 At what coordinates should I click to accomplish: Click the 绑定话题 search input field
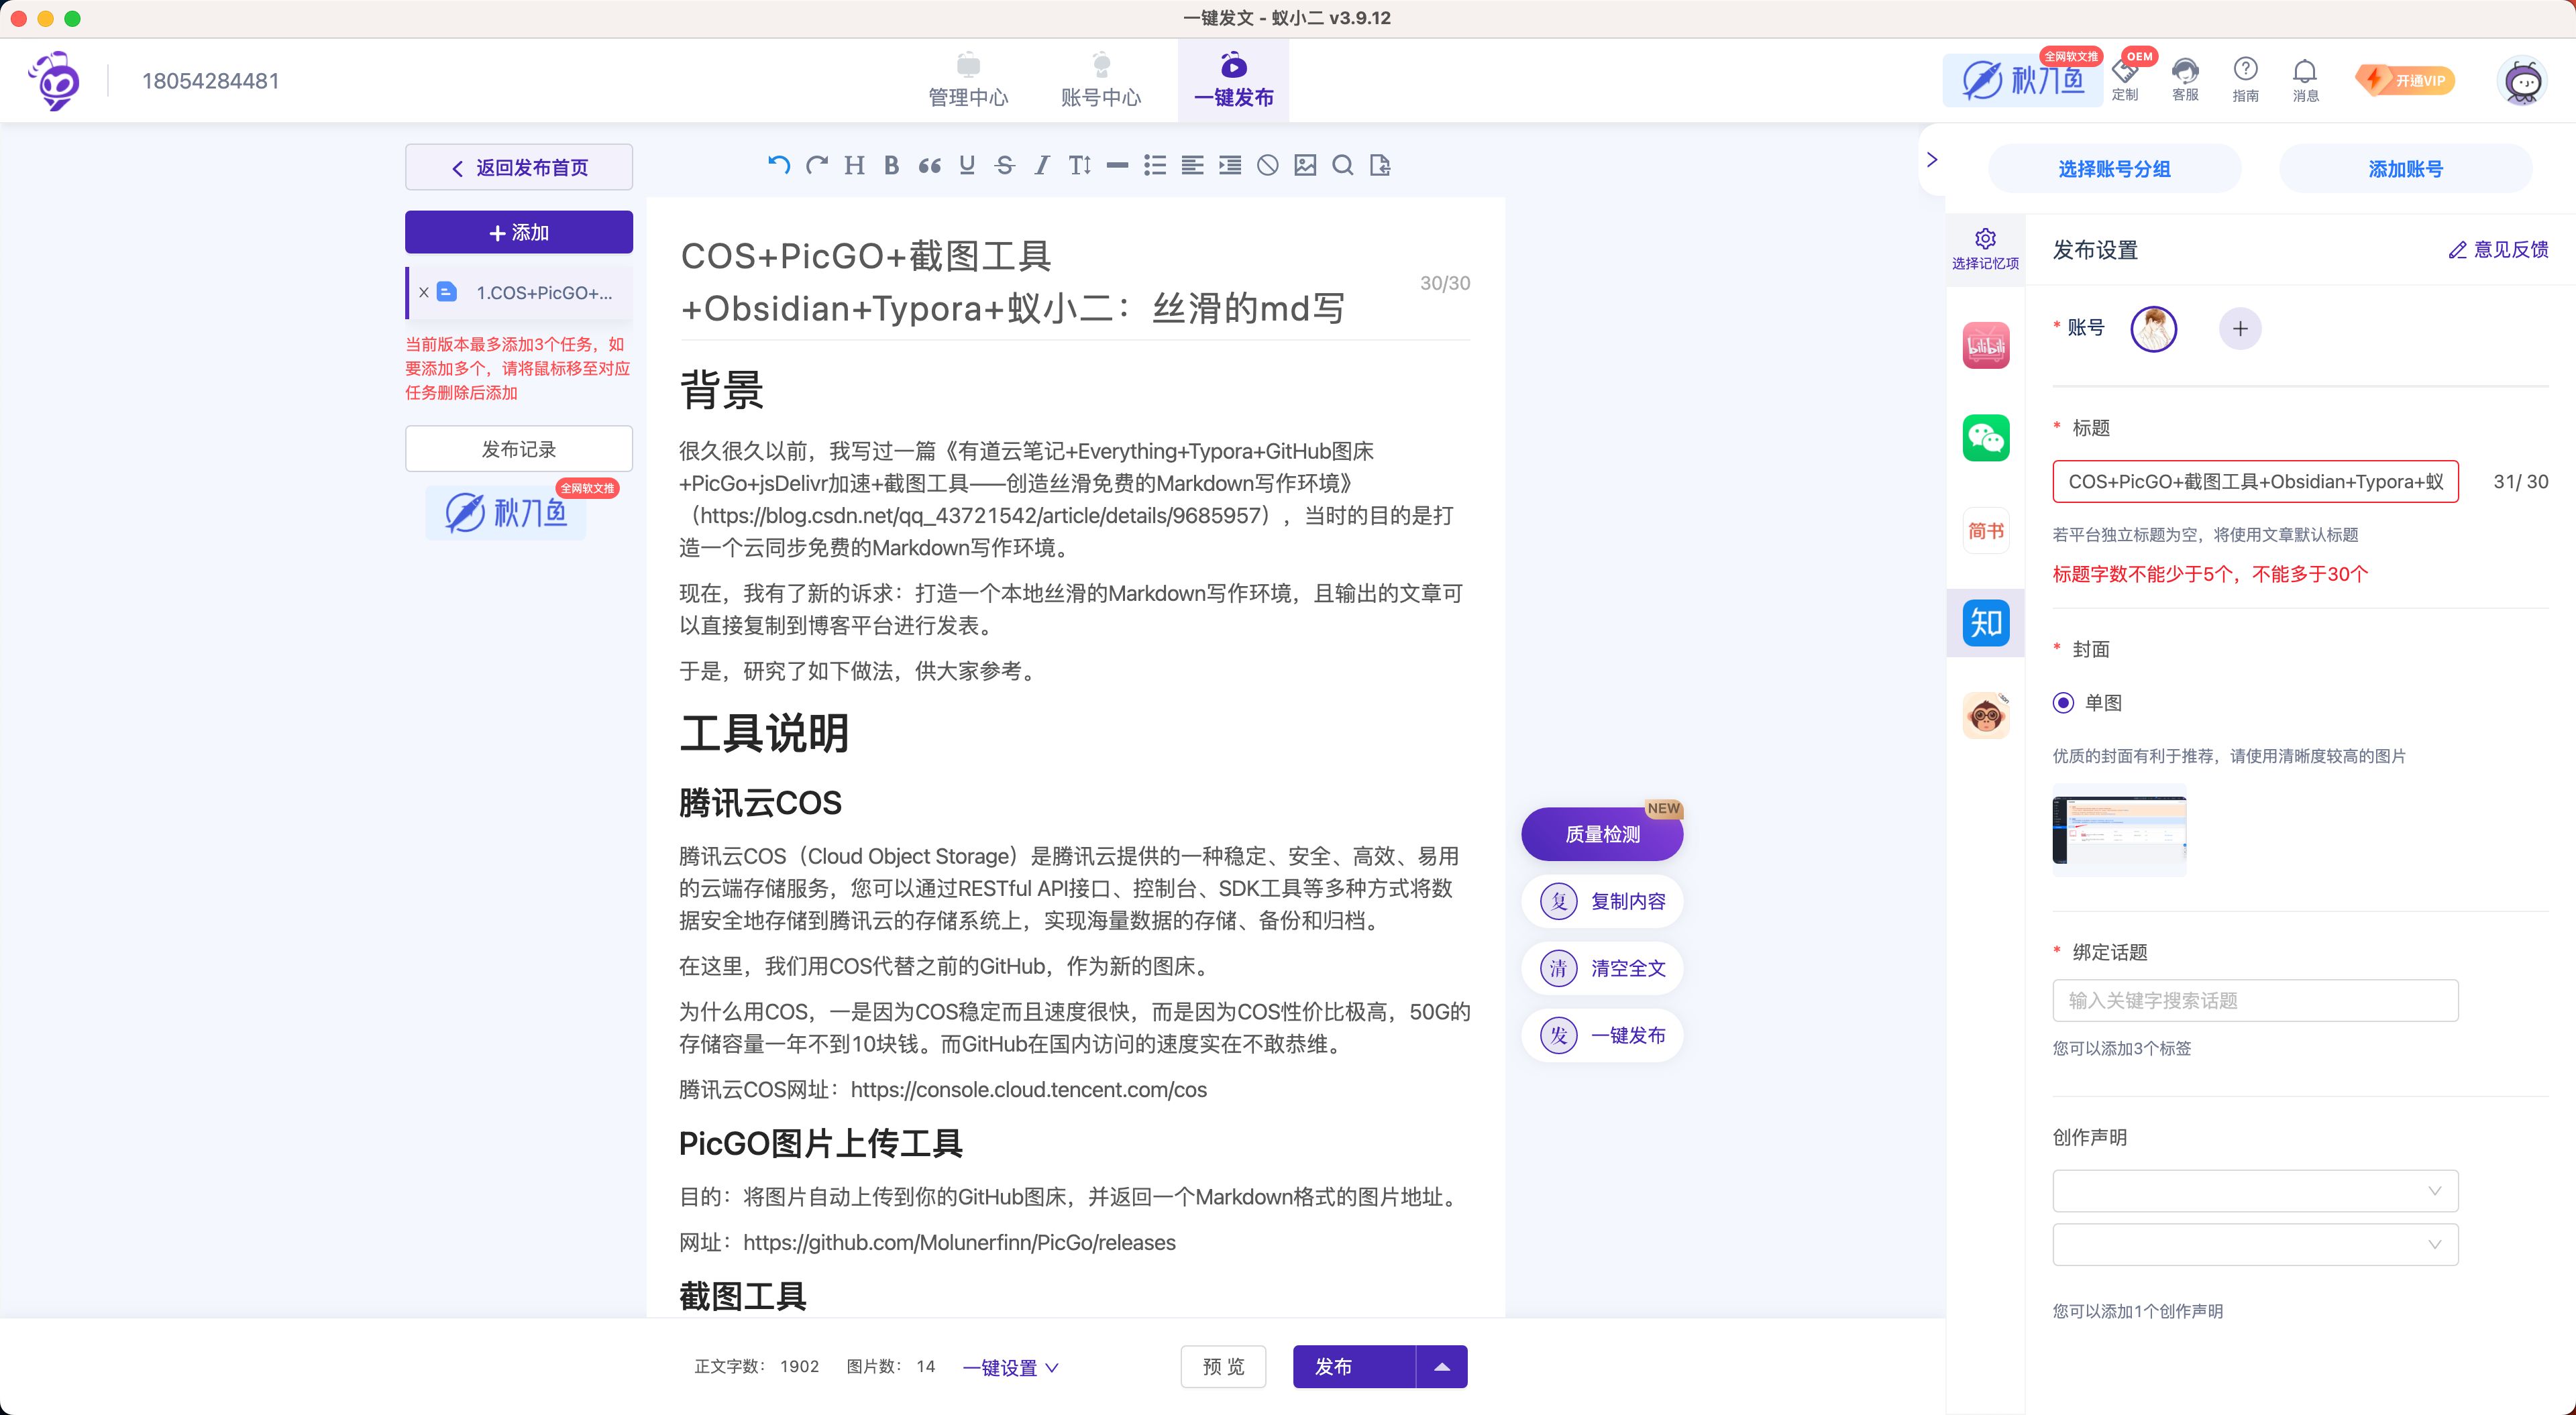[2255, 1000]
